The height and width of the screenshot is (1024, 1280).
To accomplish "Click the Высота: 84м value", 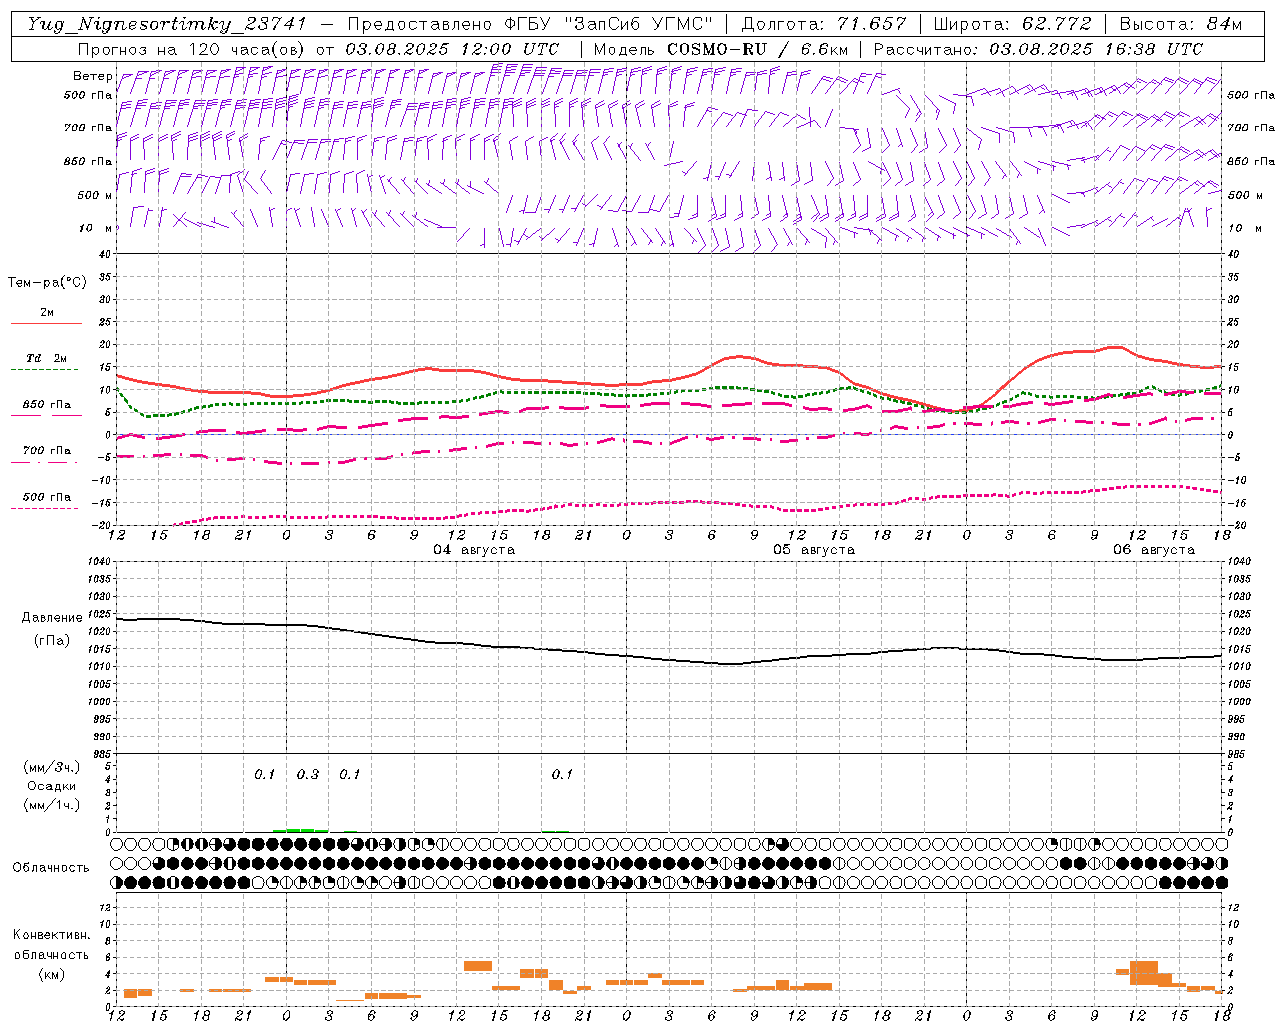I will 1180,24.
